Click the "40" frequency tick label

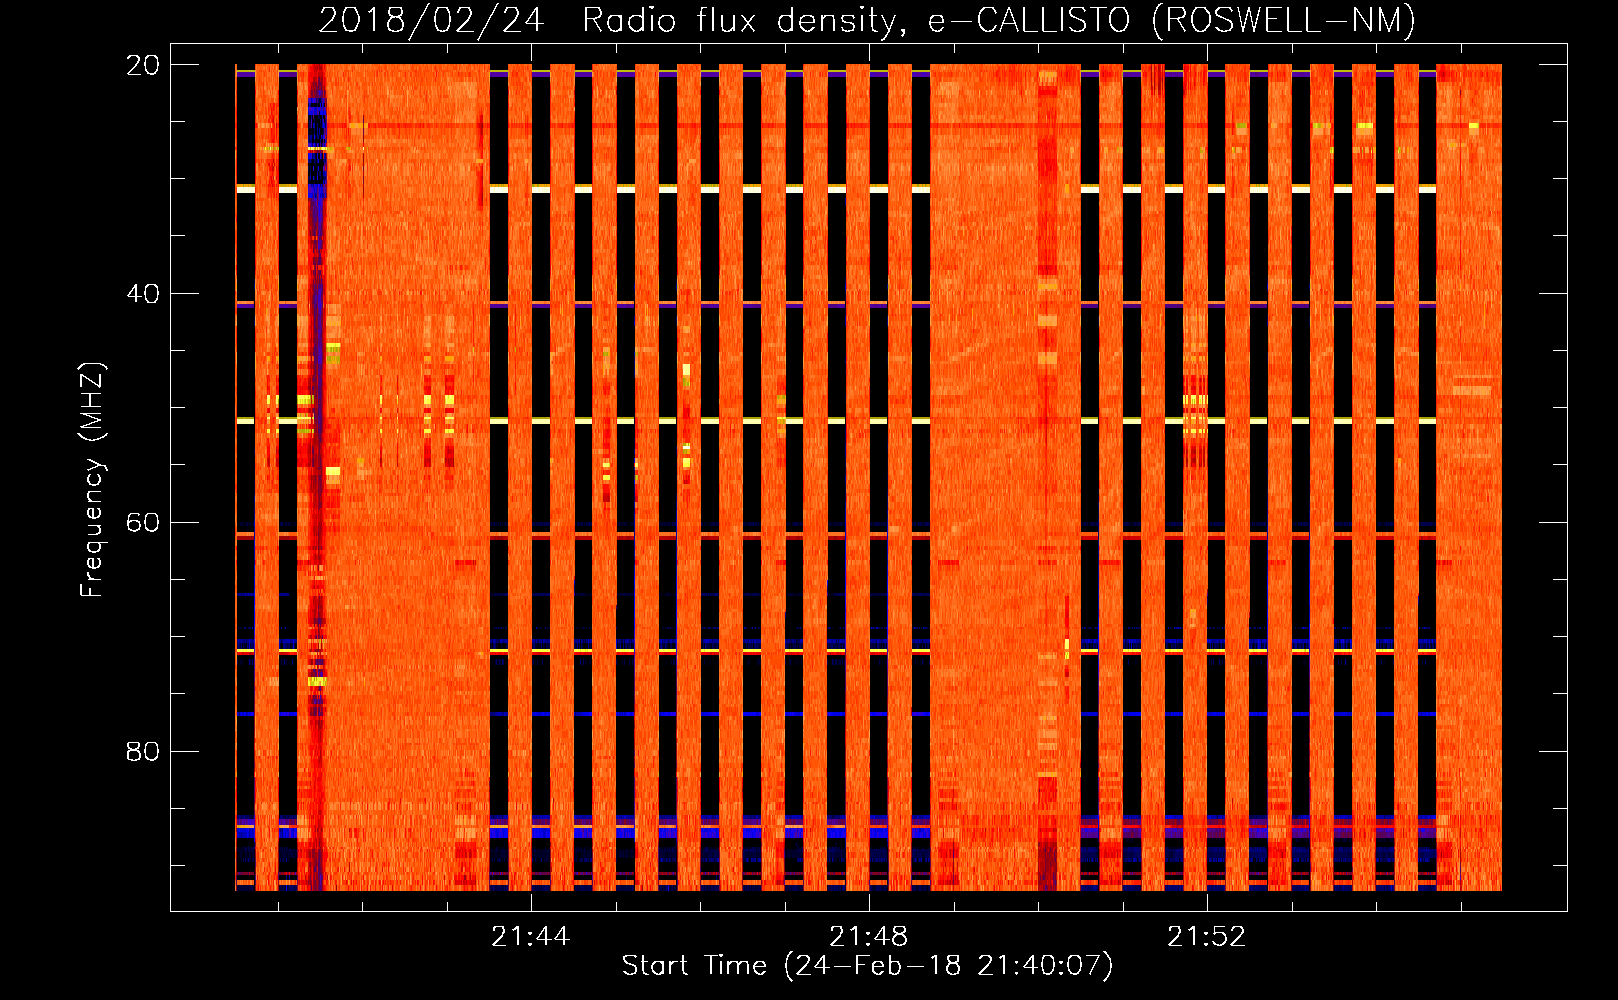(143, 294)
